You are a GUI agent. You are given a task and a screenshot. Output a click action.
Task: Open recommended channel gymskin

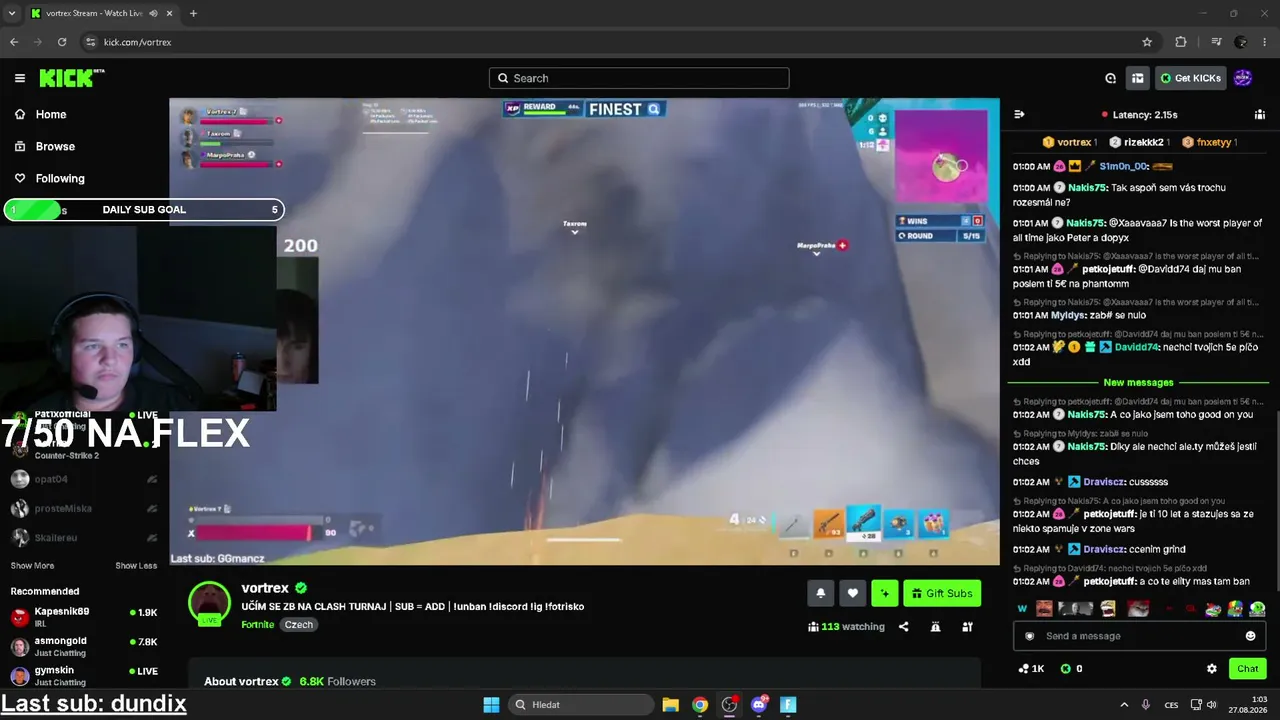point(84,675)
